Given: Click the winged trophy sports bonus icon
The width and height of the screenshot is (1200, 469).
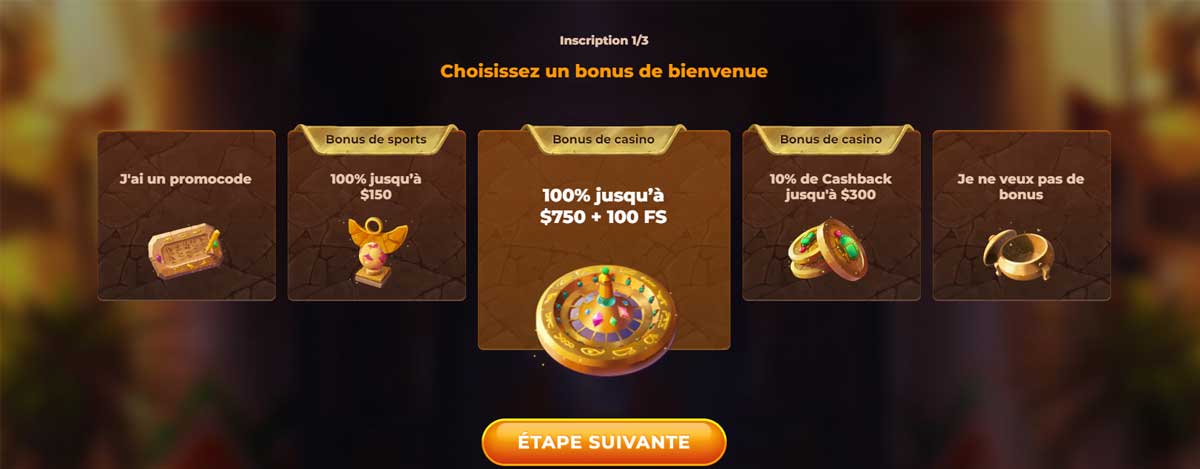Looking at the screenshot, I should coord(376,251).
